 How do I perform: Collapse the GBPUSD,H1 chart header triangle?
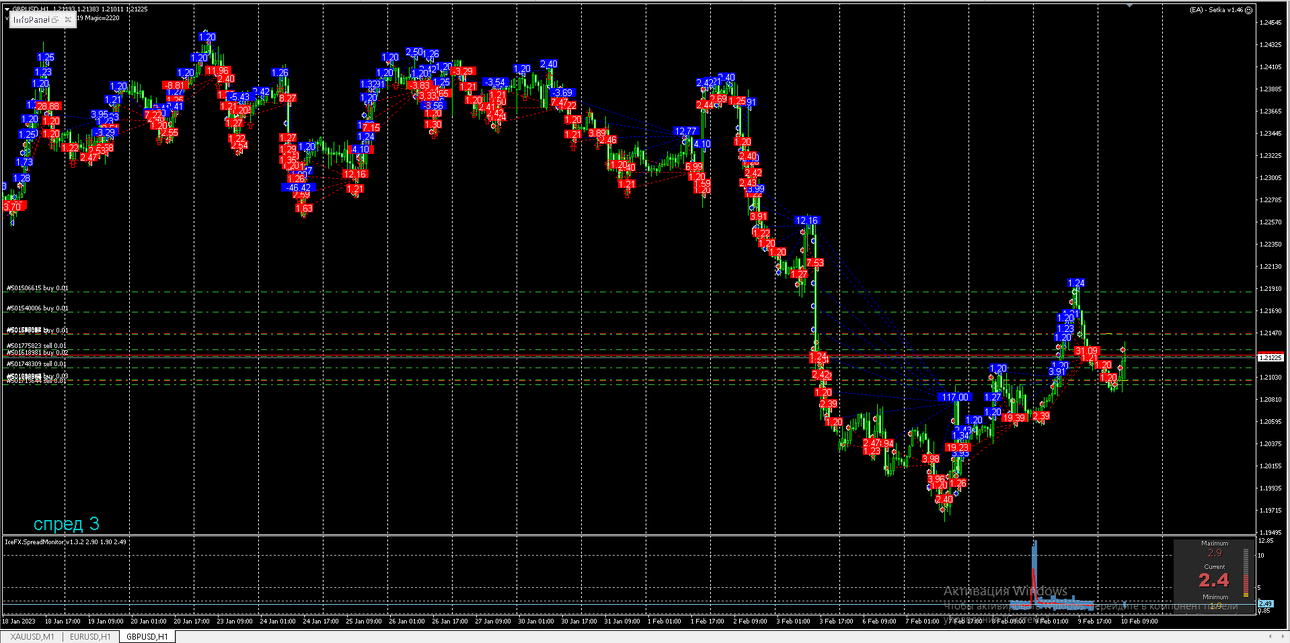coord(5,10)
